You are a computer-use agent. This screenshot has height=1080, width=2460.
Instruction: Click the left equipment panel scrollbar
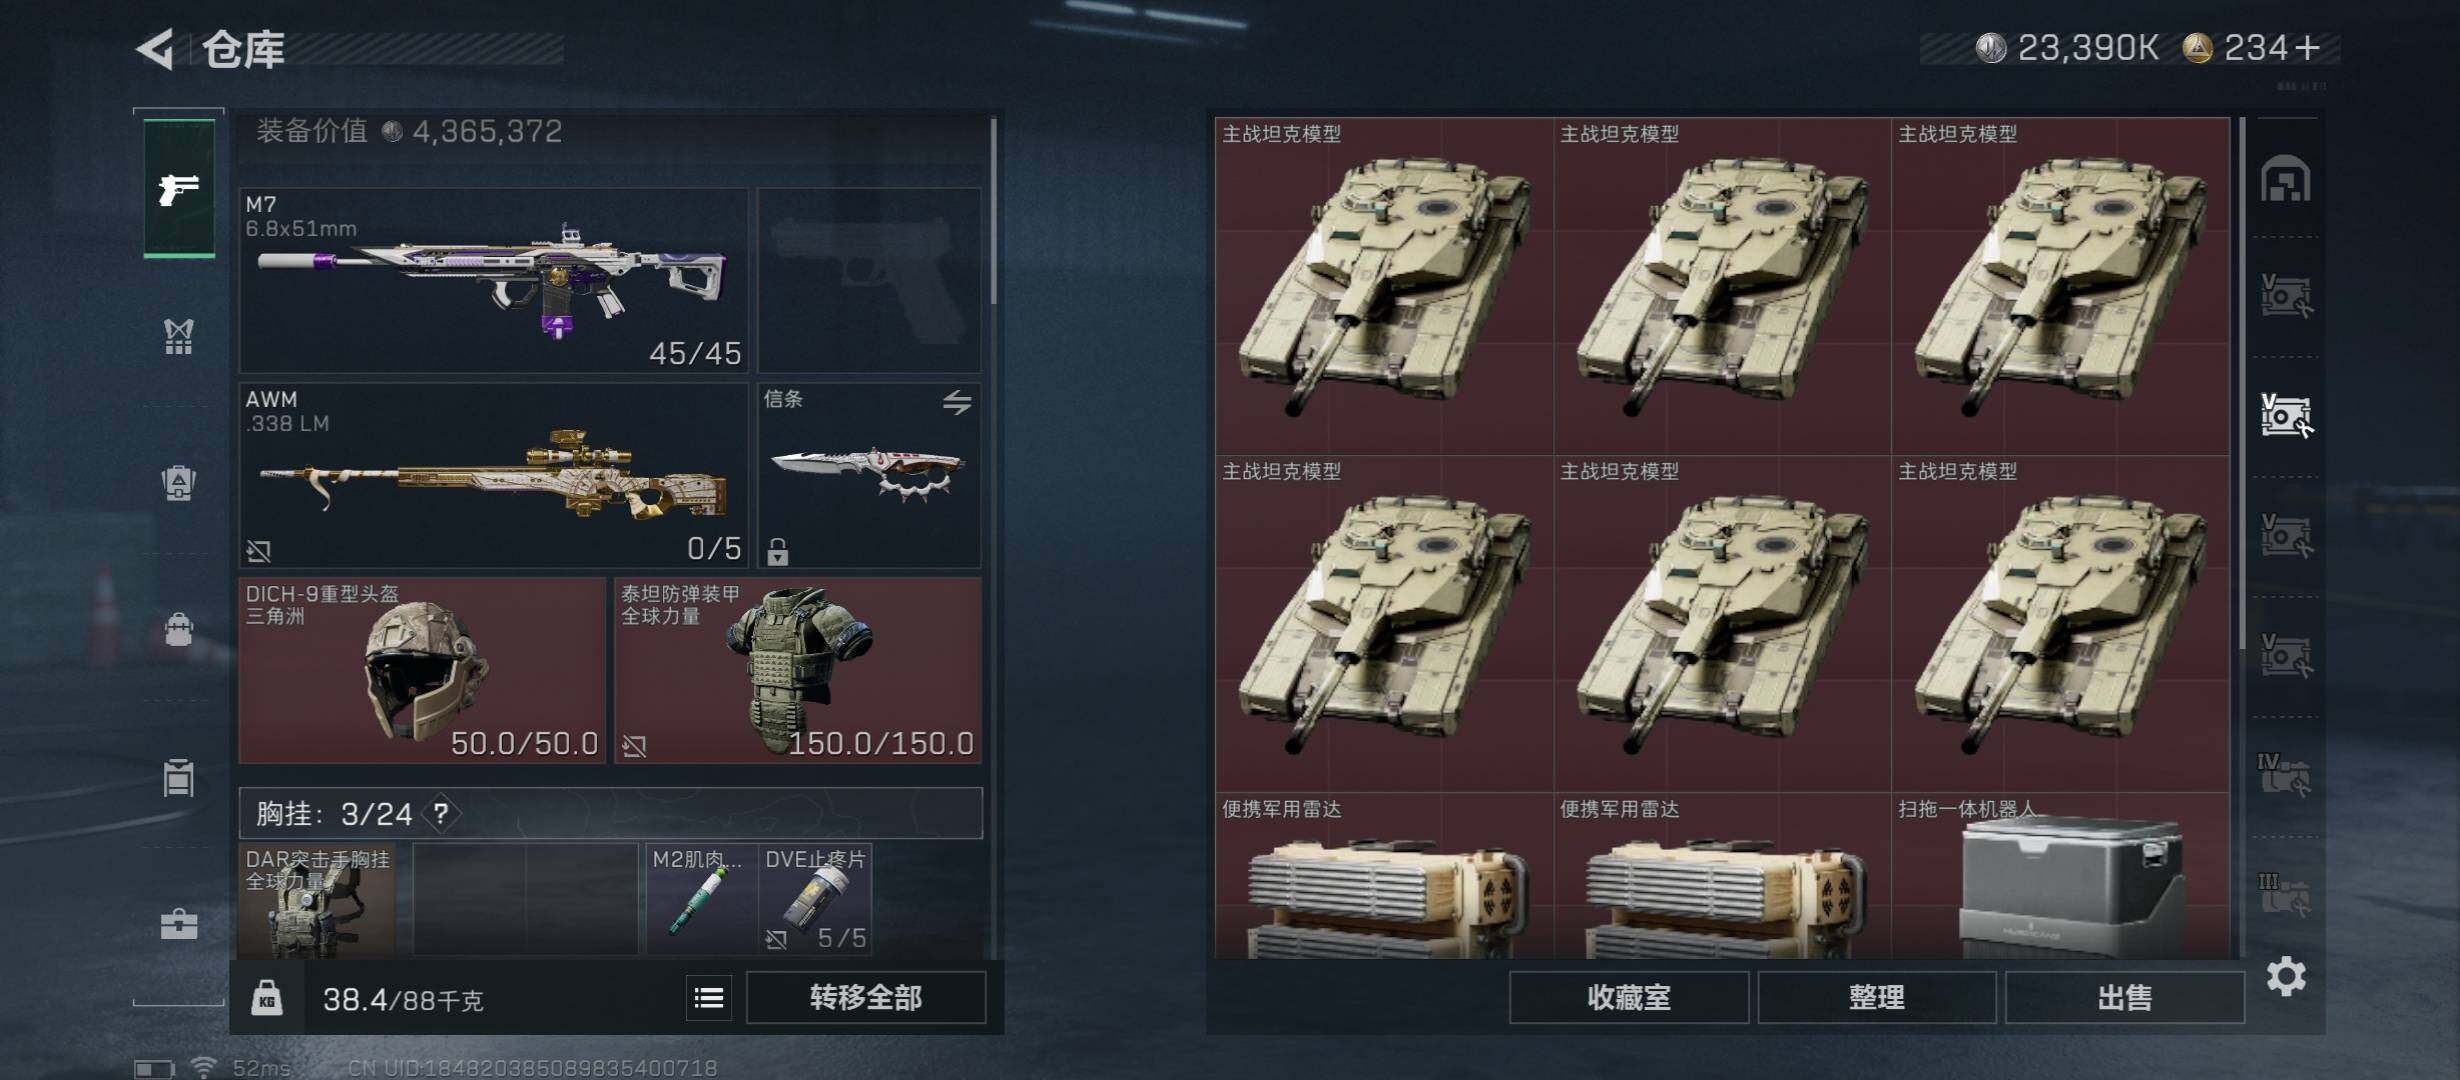click(x=993, y=212)
